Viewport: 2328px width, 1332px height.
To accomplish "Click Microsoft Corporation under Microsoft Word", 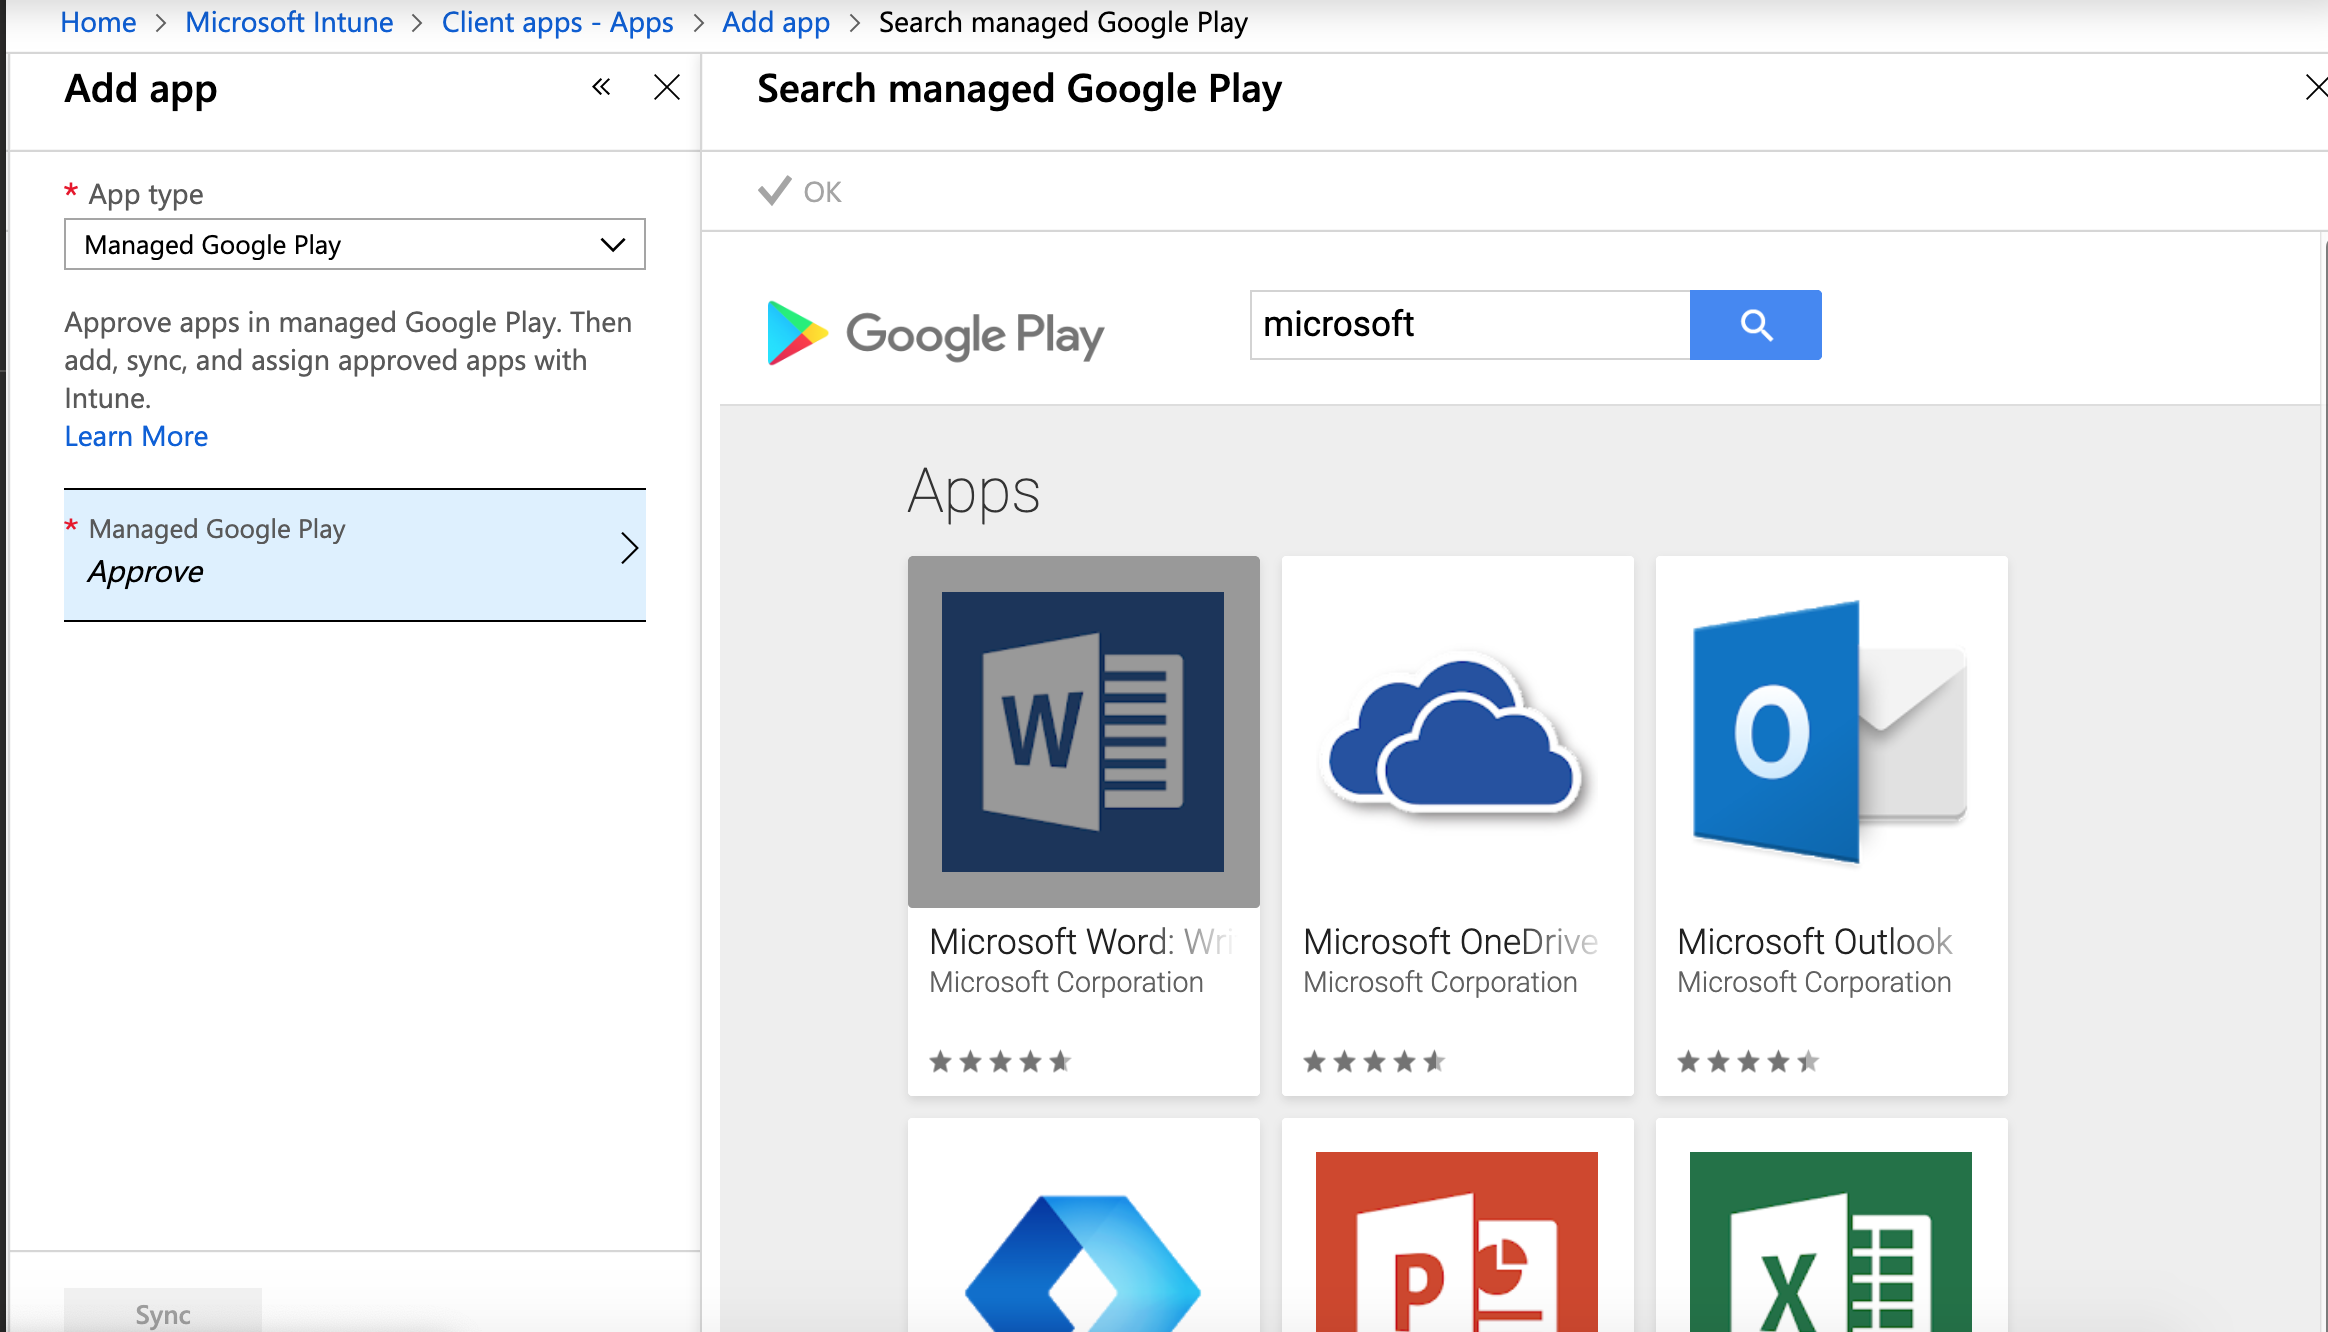I will pos(1066,982).
